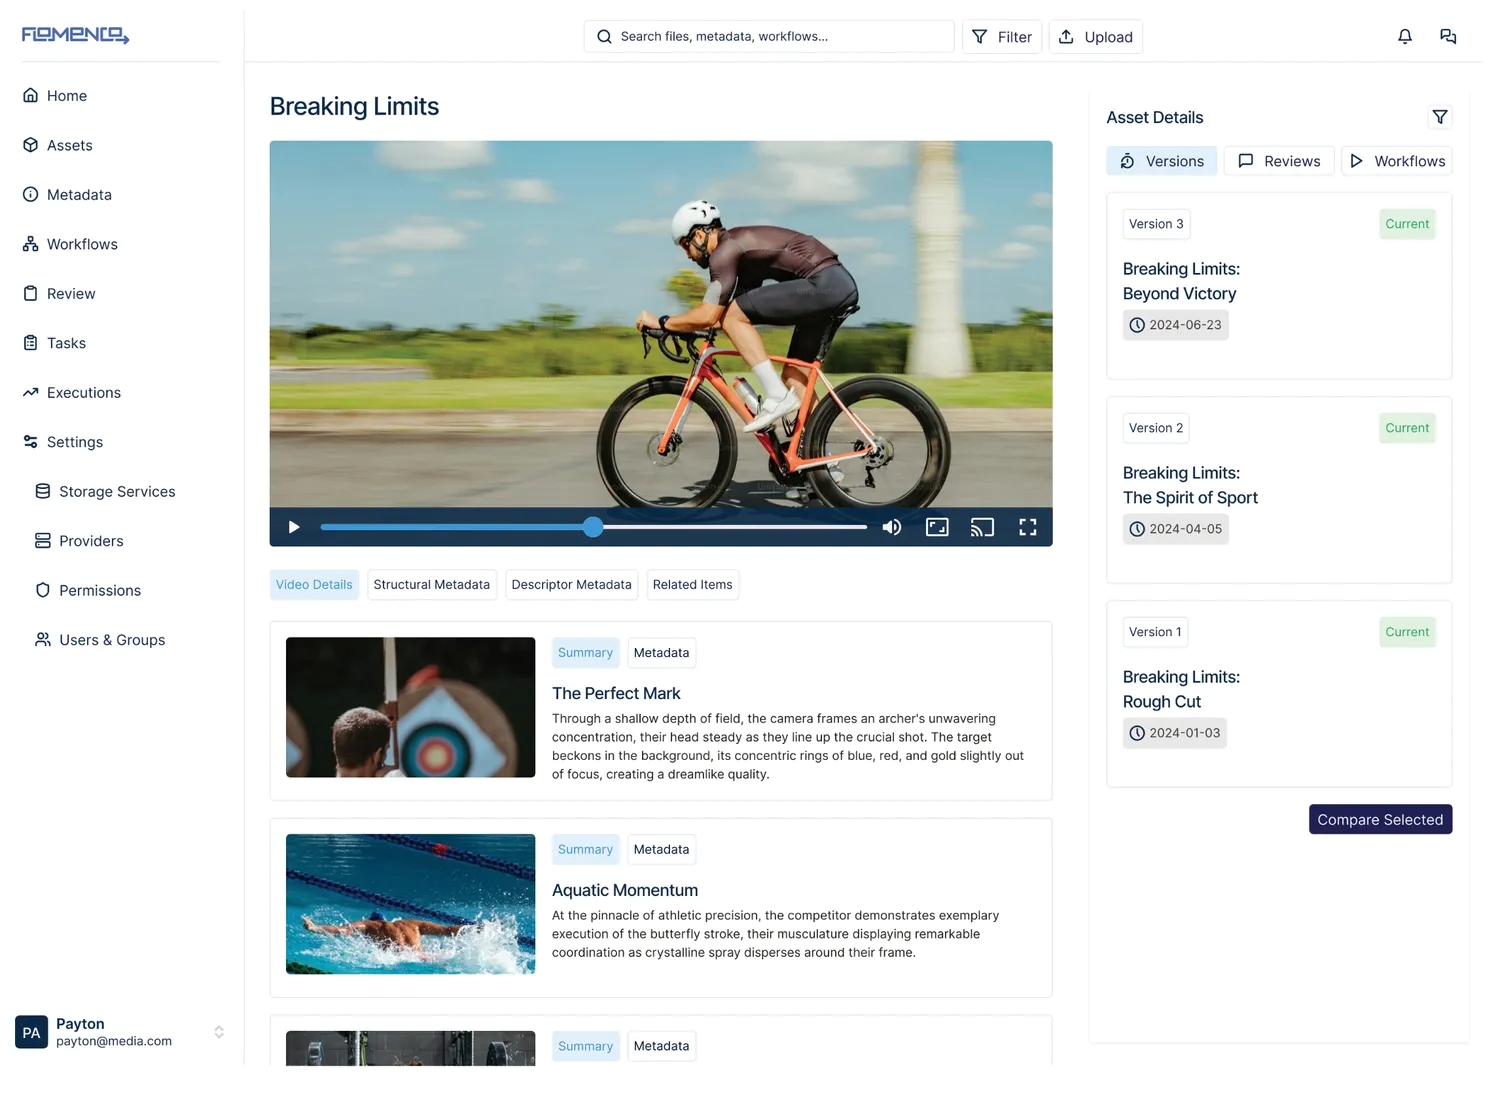1500x1097 pixels.
Task: Click the Current badge on Version 3
Action: [x=1407, y=224]
